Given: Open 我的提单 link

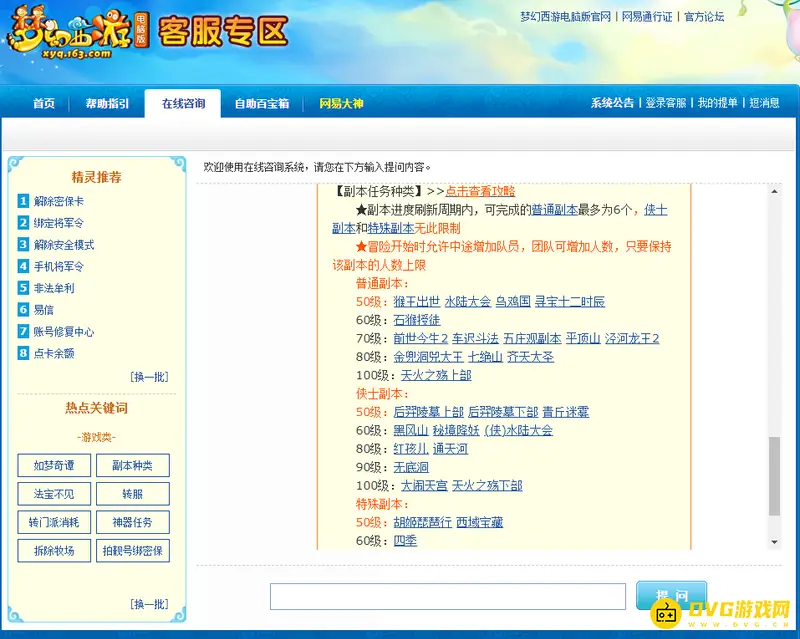Looking at the screenshot, I should tap(718, 103).
